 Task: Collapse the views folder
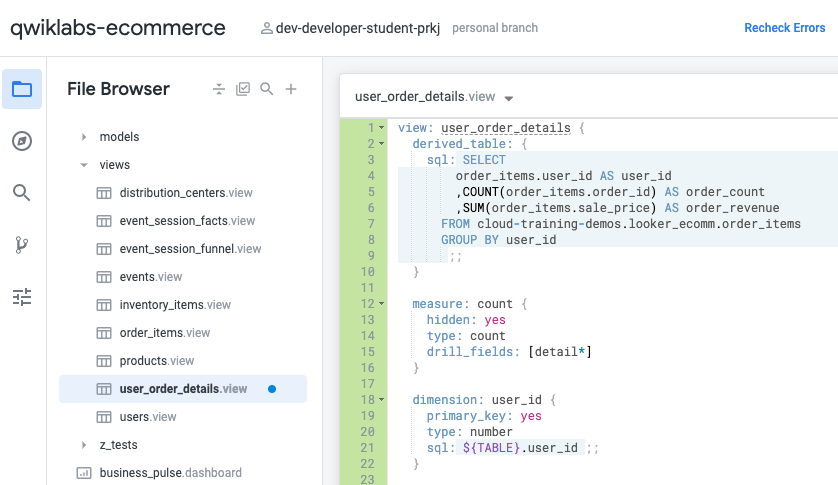(84, 165)
